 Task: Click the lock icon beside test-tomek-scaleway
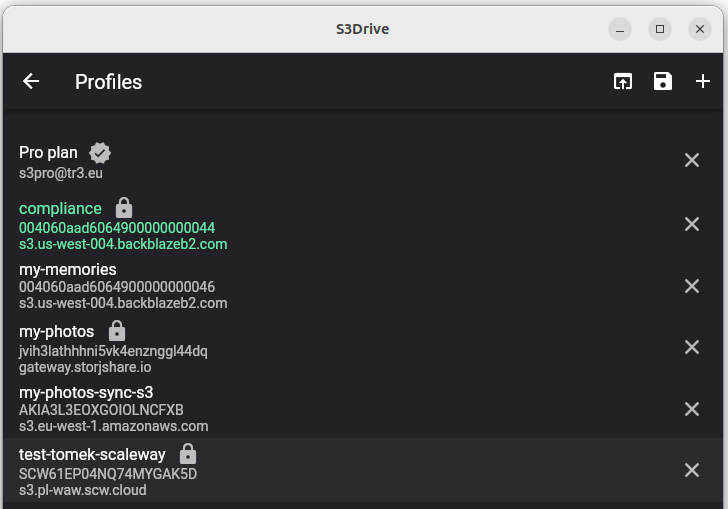pos(188,454)
